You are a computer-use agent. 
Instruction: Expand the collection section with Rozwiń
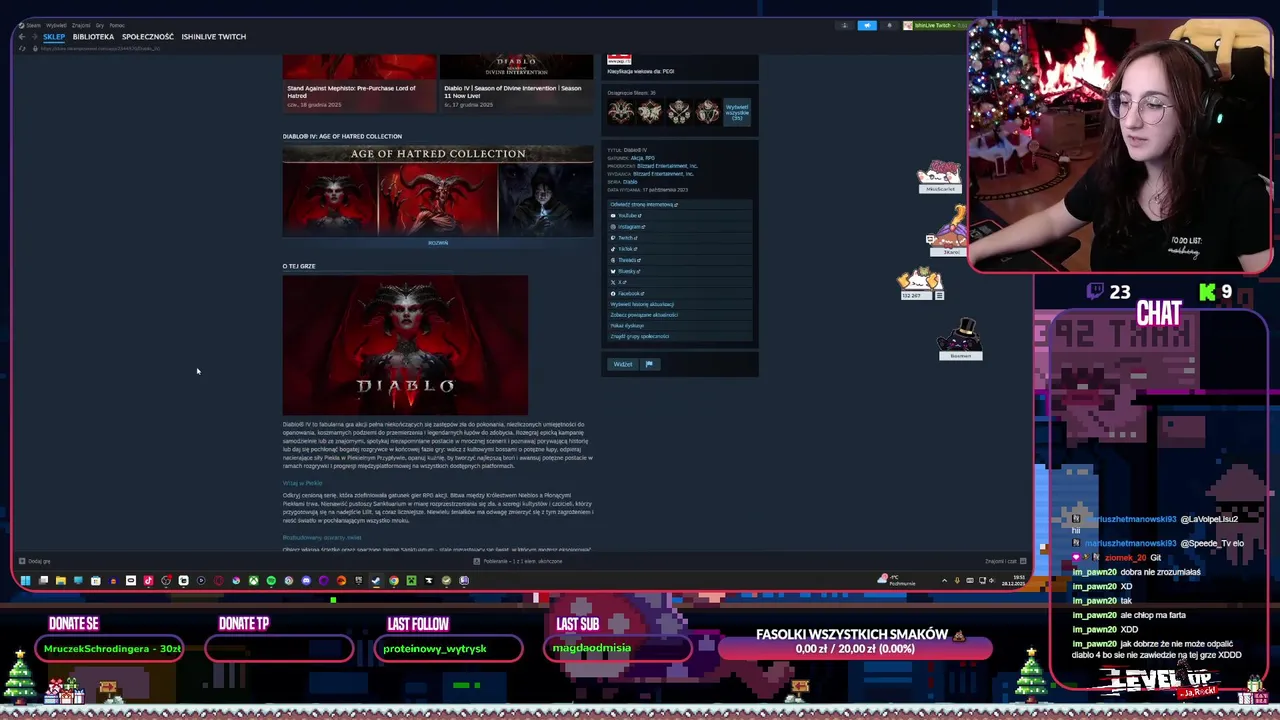click(x=438, y=243)
